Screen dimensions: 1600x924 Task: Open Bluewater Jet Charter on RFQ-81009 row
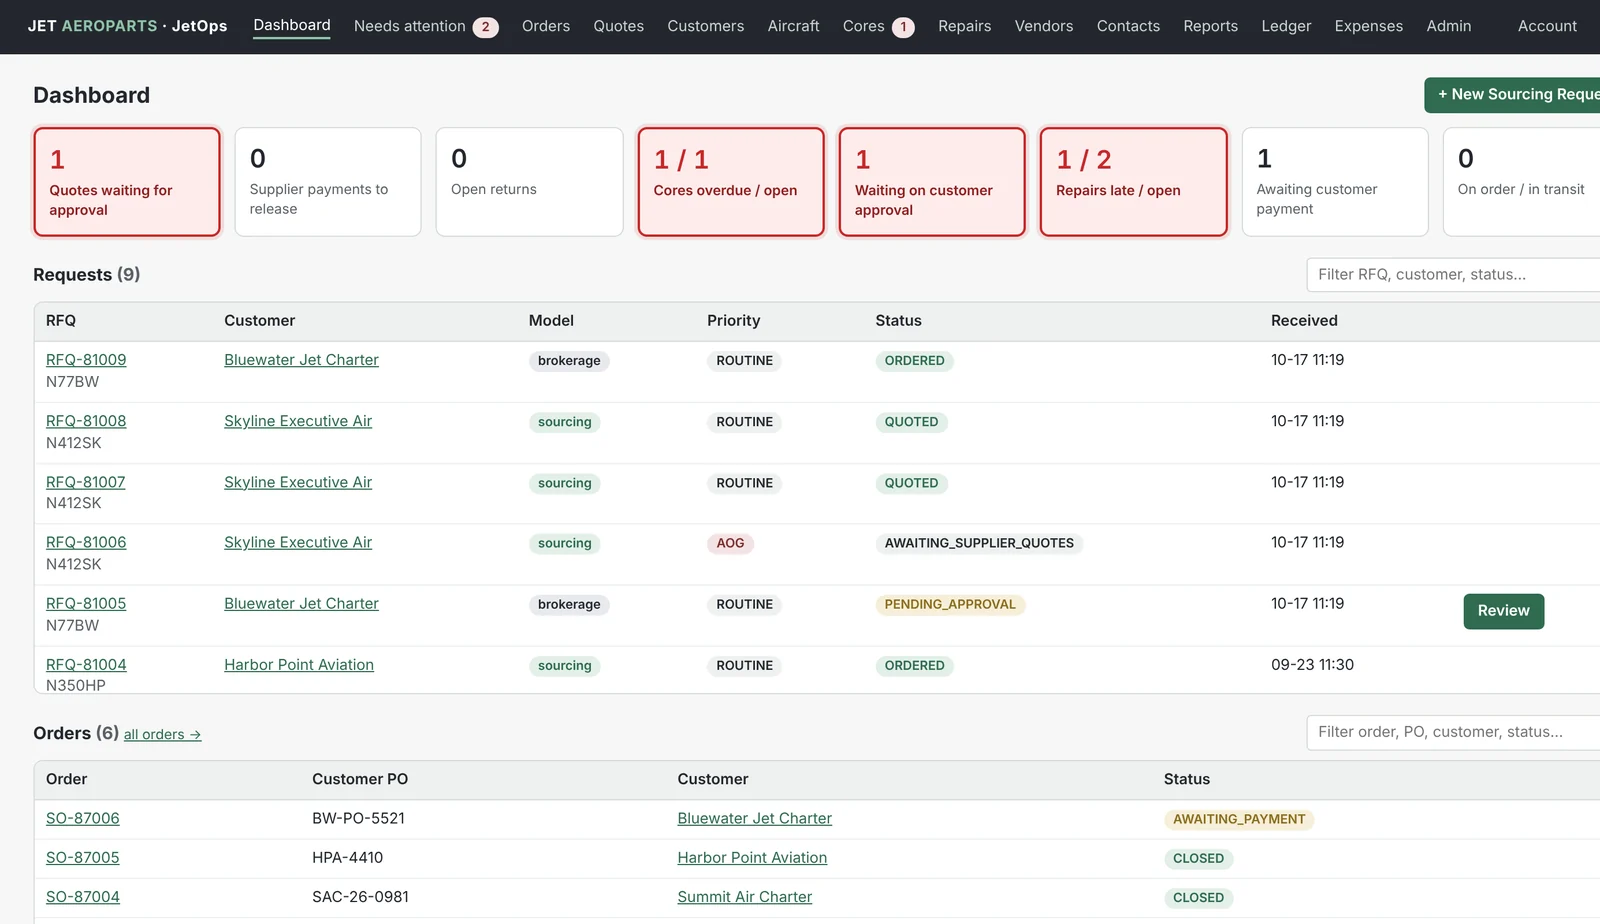[301, 360]
